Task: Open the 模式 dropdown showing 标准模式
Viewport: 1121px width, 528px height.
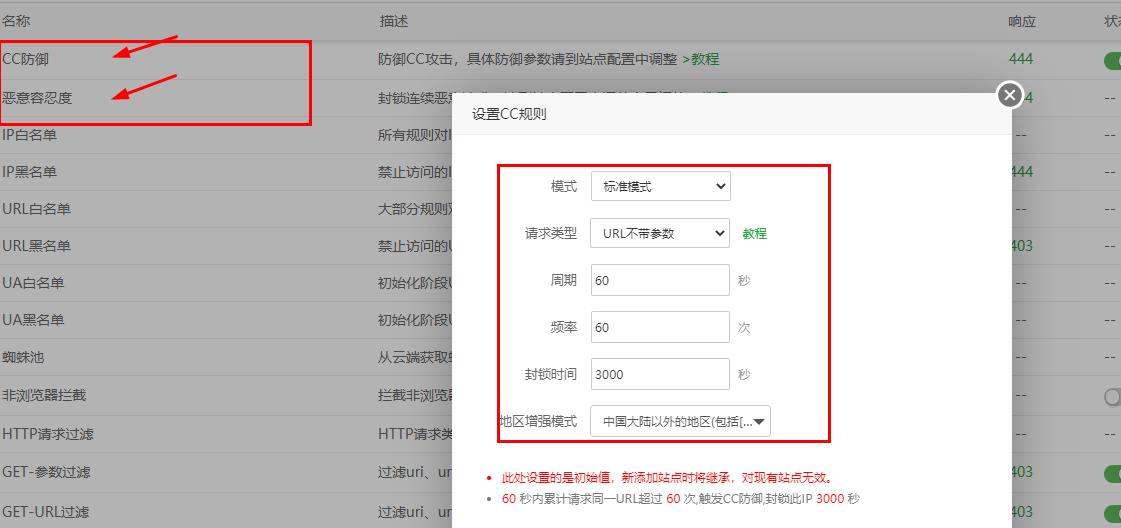Action: click(x=661, y=186)
